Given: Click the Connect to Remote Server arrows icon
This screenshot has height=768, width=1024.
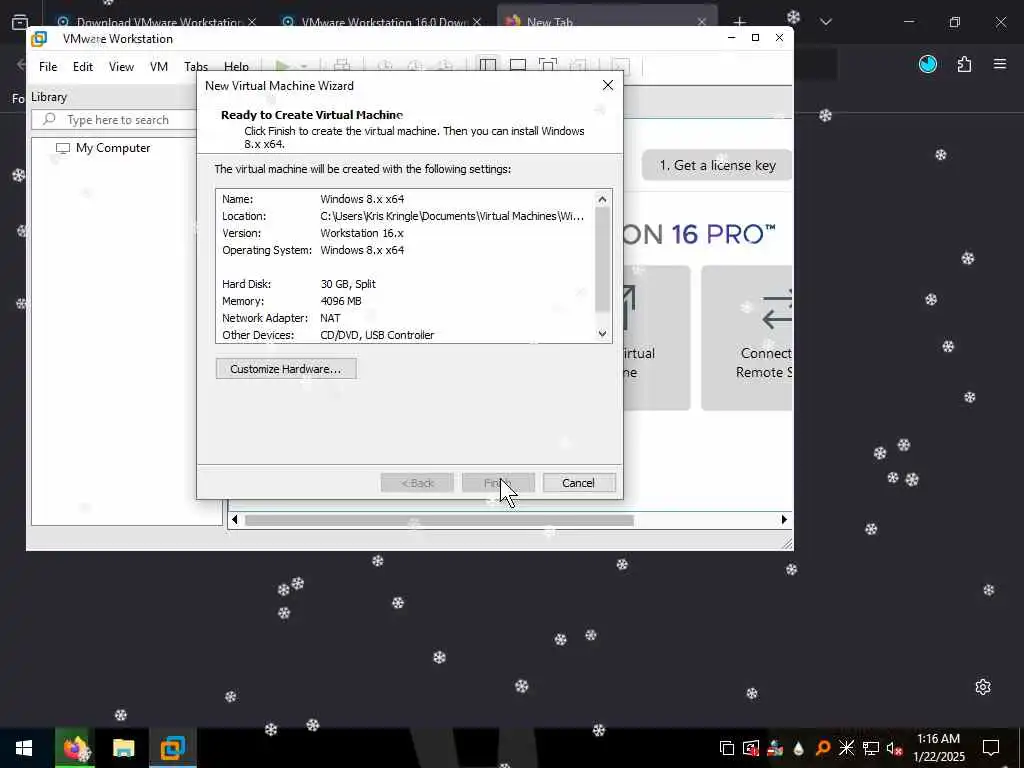Looking at the screenshot, I should tap(777, 310).
